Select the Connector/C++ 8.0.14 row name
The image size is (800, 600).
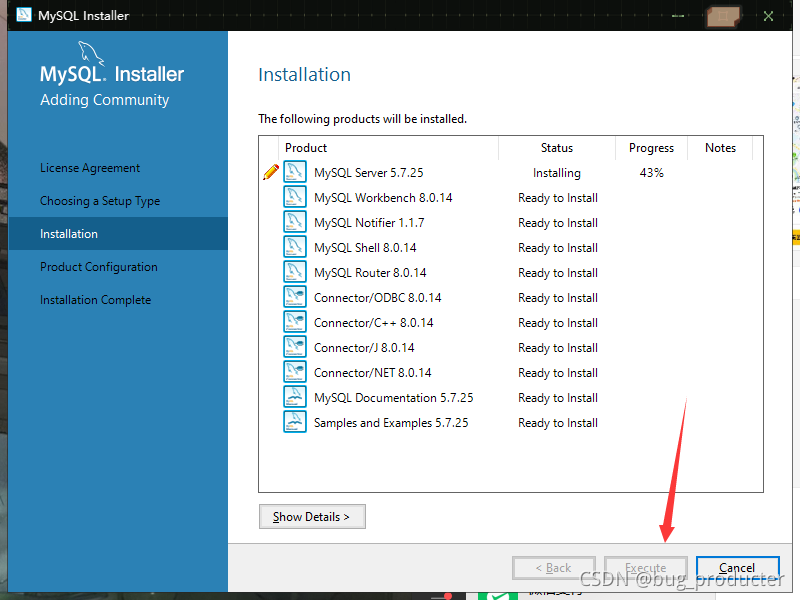coord(373,323)
